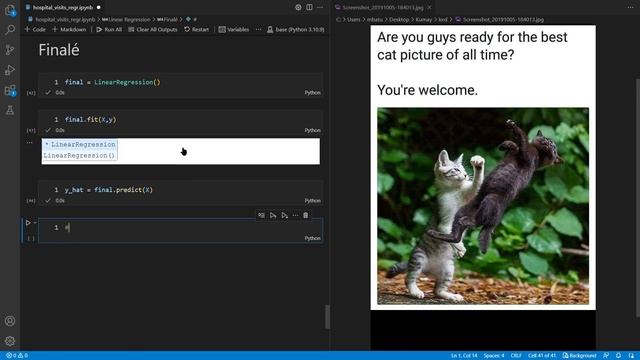Click the notebook vertical scrollbar thumb

coord(327,316)
